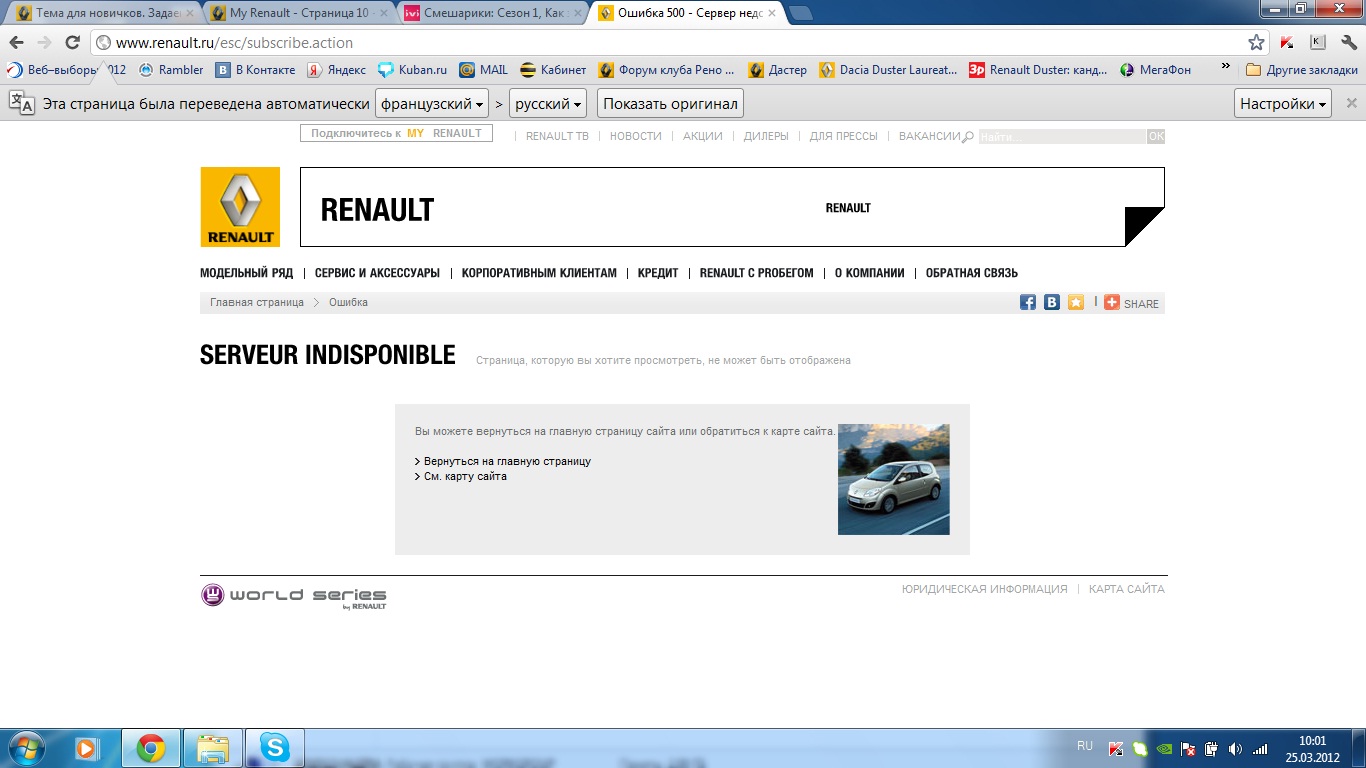This screenshot has height=768, width=1366.
Task: Close the translation bar
Action: (1352, 103)
